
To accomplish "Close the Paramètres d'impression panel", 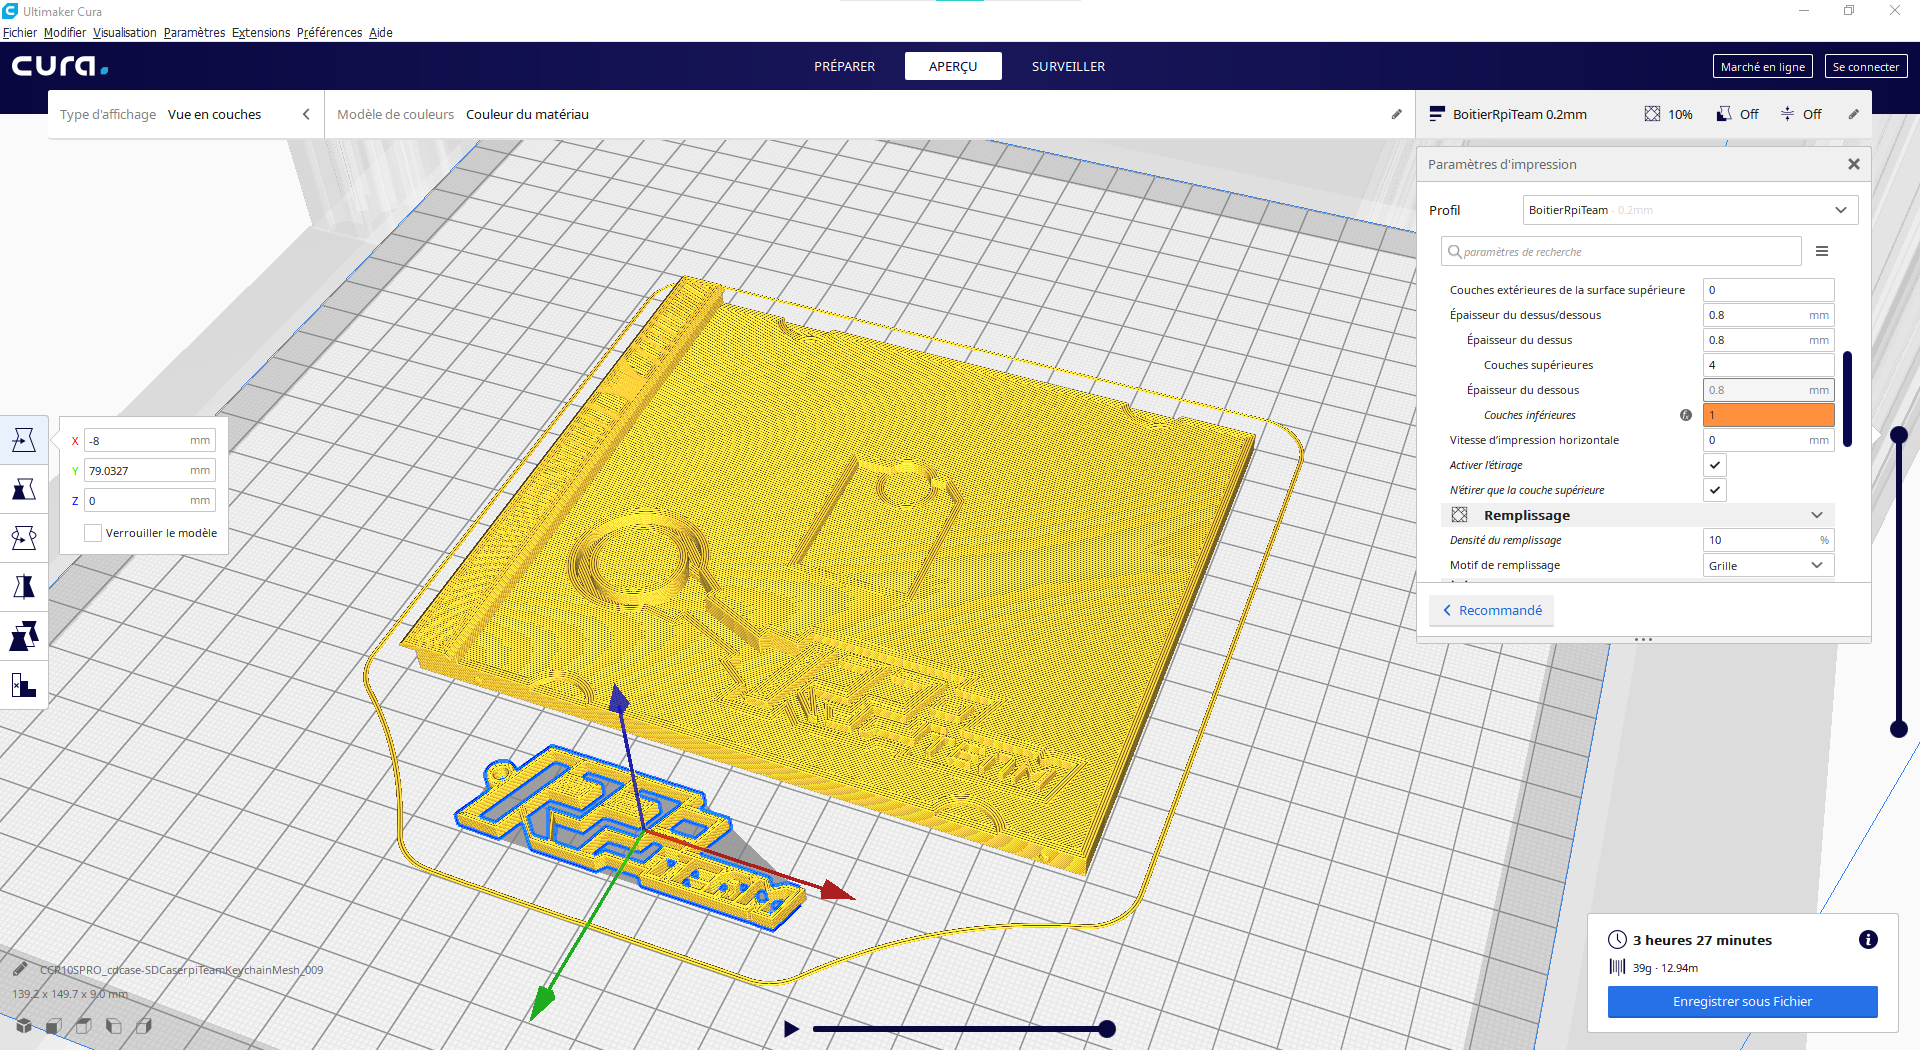I will pyautogui.click(x=1854, y=164).
